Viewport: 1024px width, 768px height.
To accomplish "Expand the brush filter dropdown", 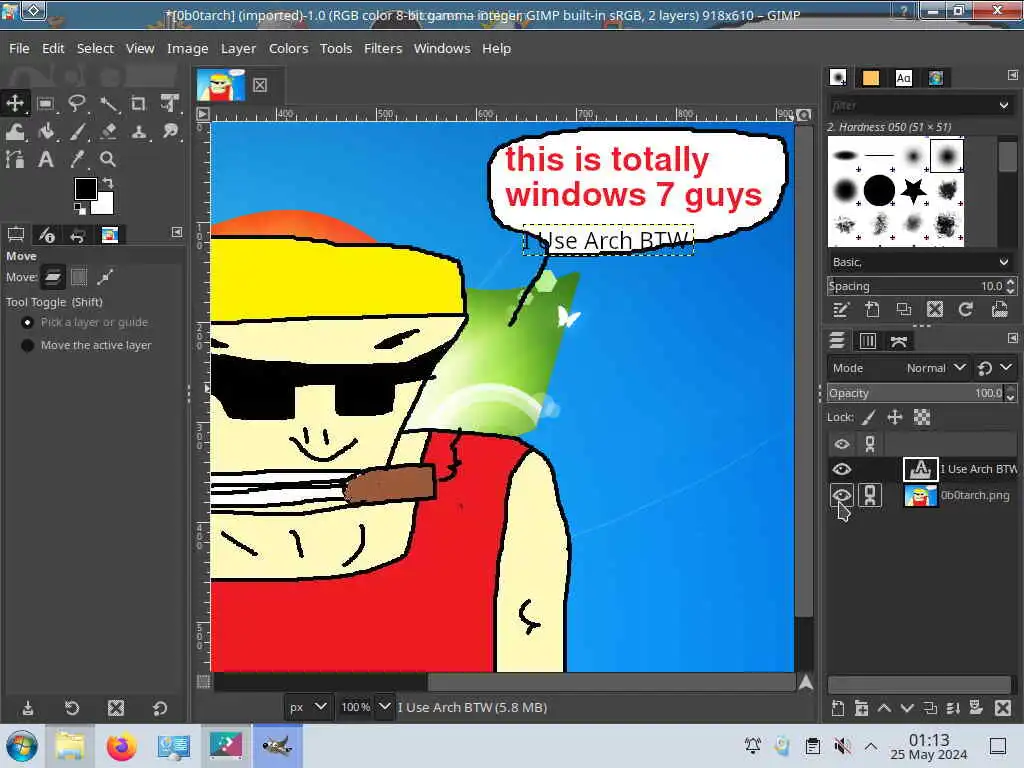I will (x=1004, y=105).
